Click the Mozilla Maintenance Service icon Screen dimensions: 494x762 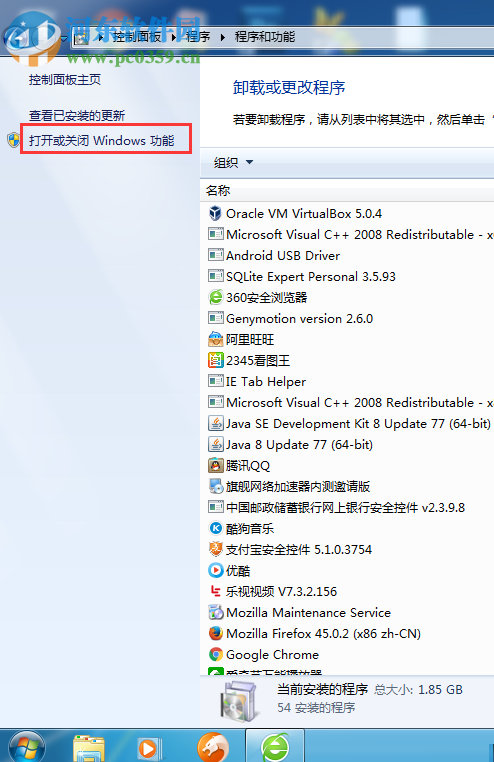click(x=215, y=612)
